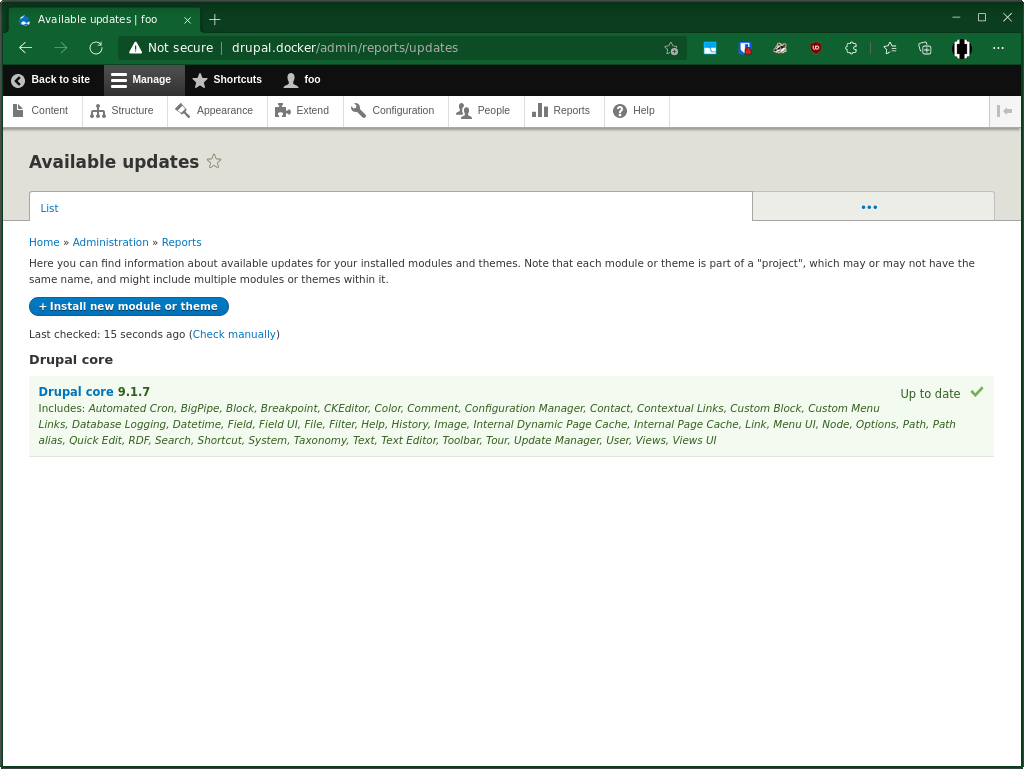Open Drupal Help section
This screenshot has width=1024, height=769.
(x=635, y=111)
